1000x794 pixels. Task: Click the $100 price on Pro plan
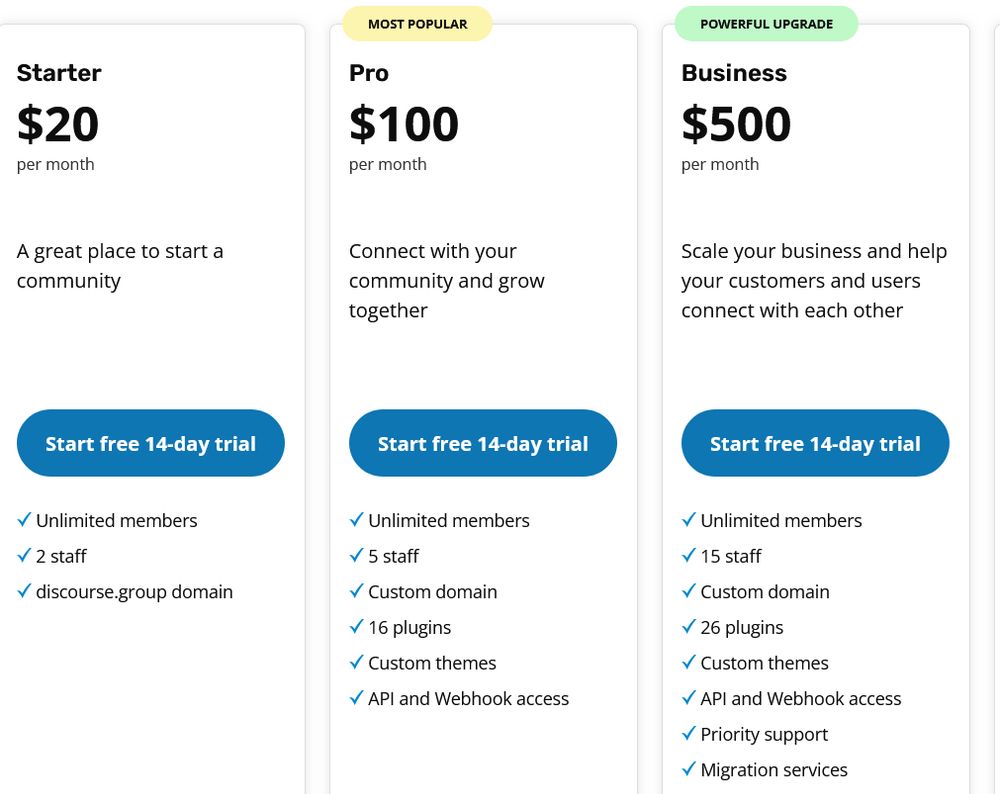coord(404,124)
